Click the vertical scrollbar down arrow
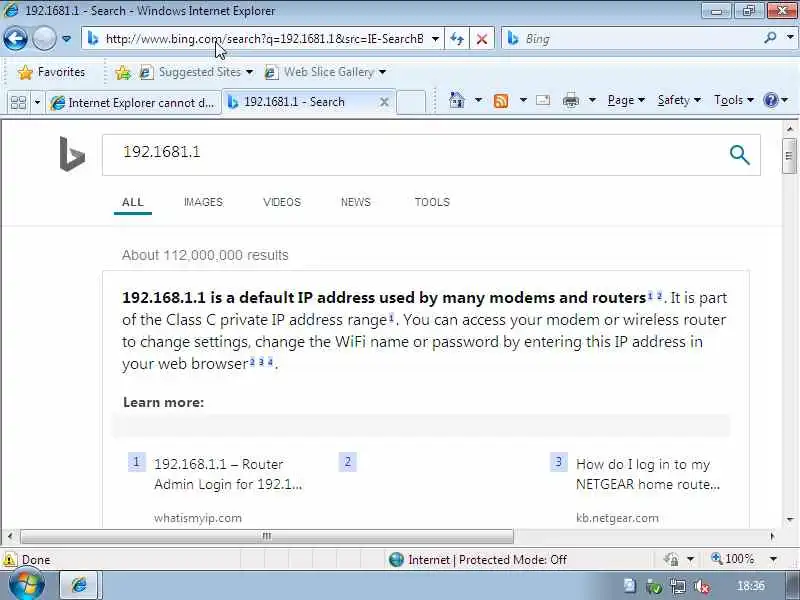Image resolution: width=800 pixels, height=600 pixels. pyautogui.click(x=790, y=520)
